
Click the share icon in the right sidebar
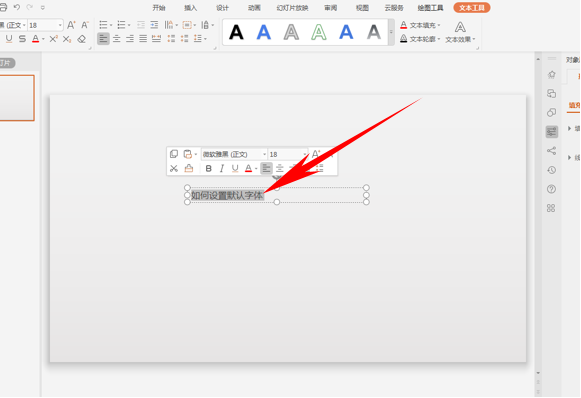coord(551,150)
